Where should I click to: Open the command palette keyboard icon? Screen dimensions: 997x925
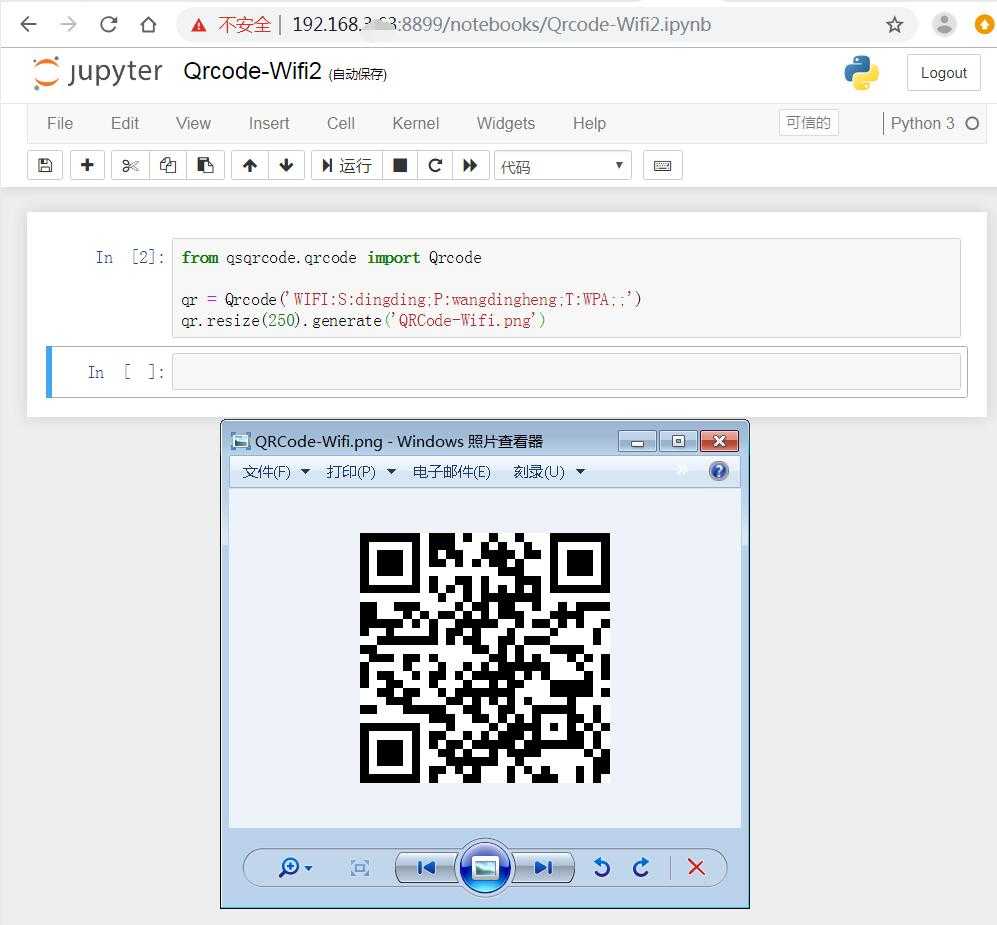[663, 165]
